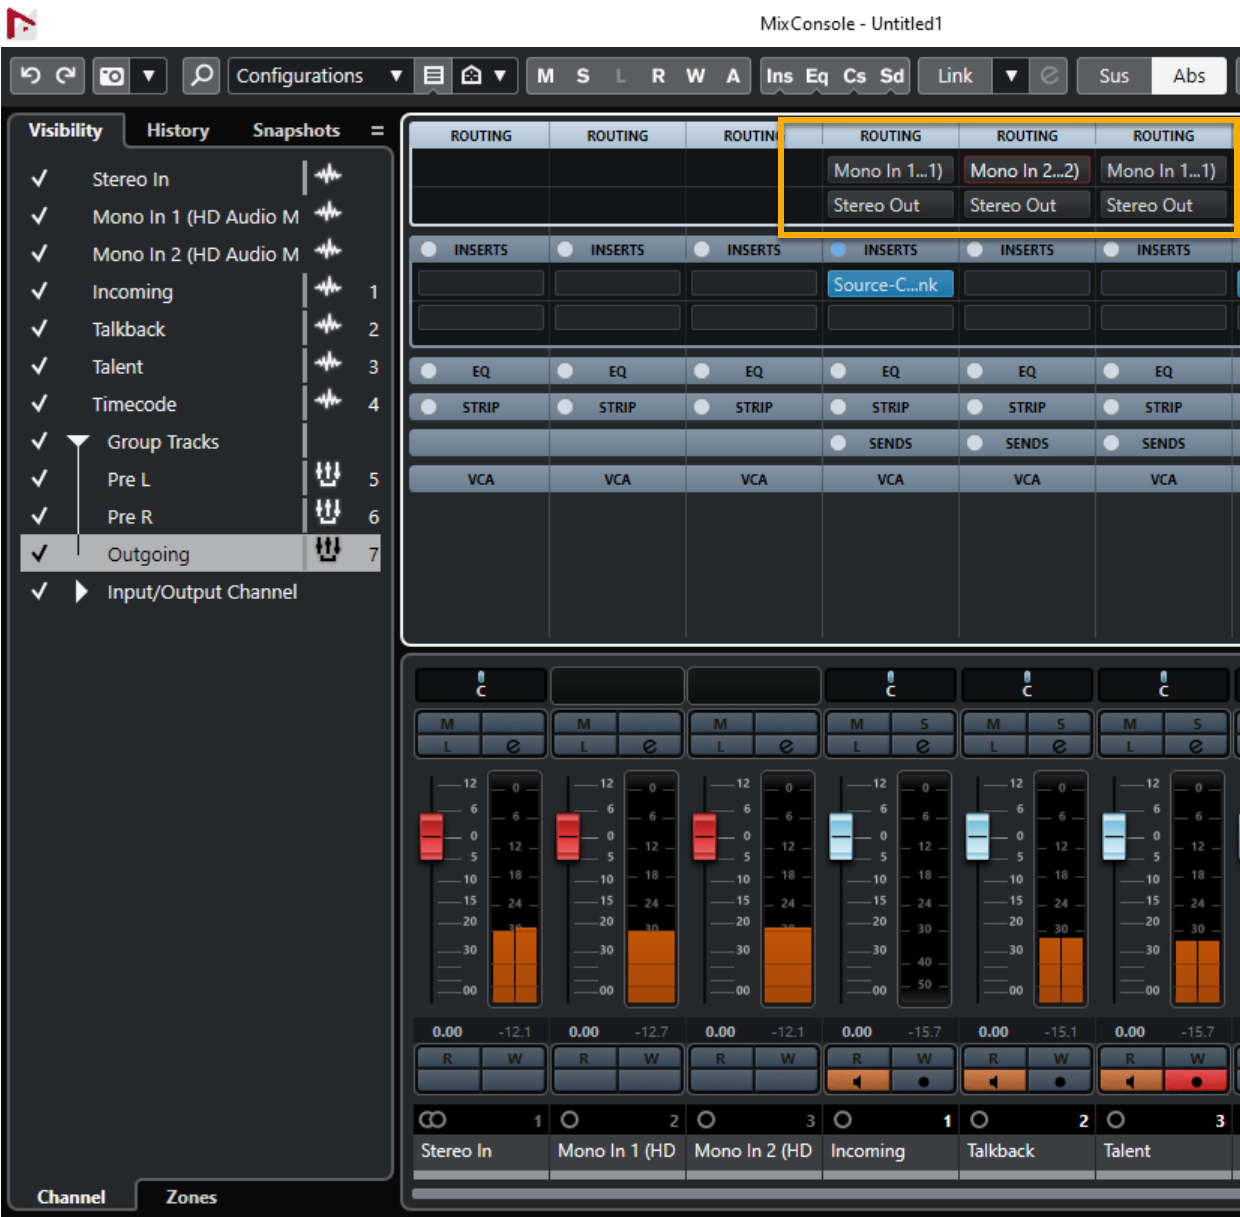Click the camera snapshot icon

[112, 76]
